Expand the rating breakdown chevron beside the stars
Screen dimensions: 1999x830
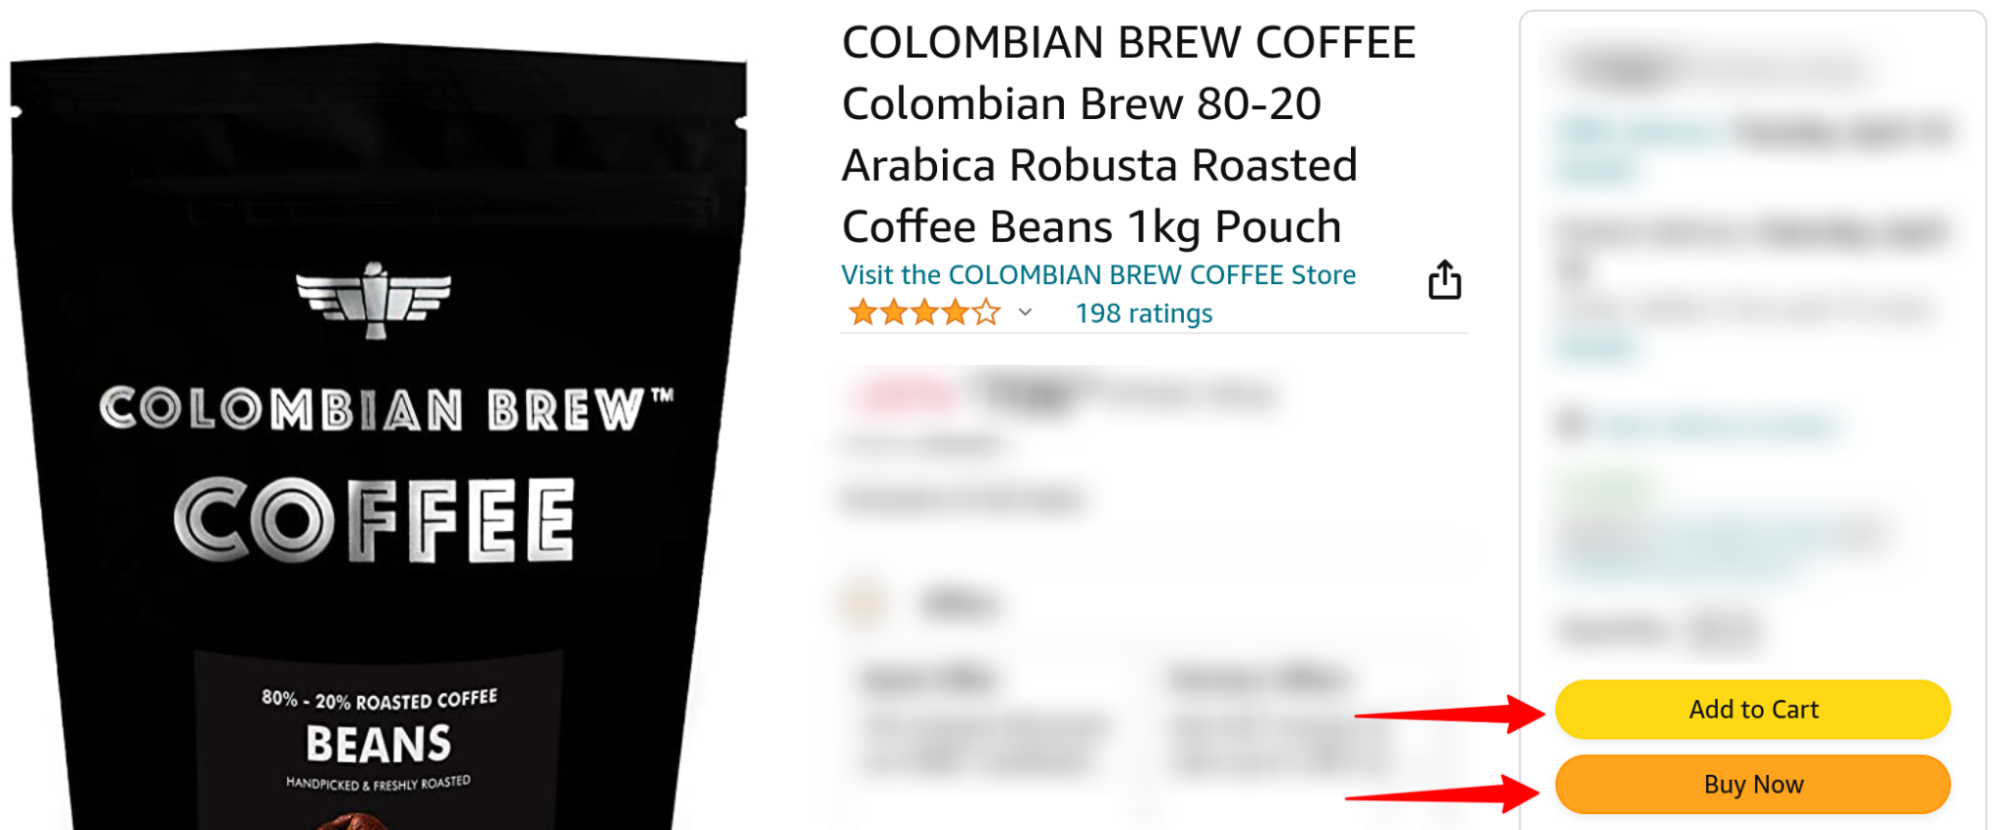coord(1025,313)
